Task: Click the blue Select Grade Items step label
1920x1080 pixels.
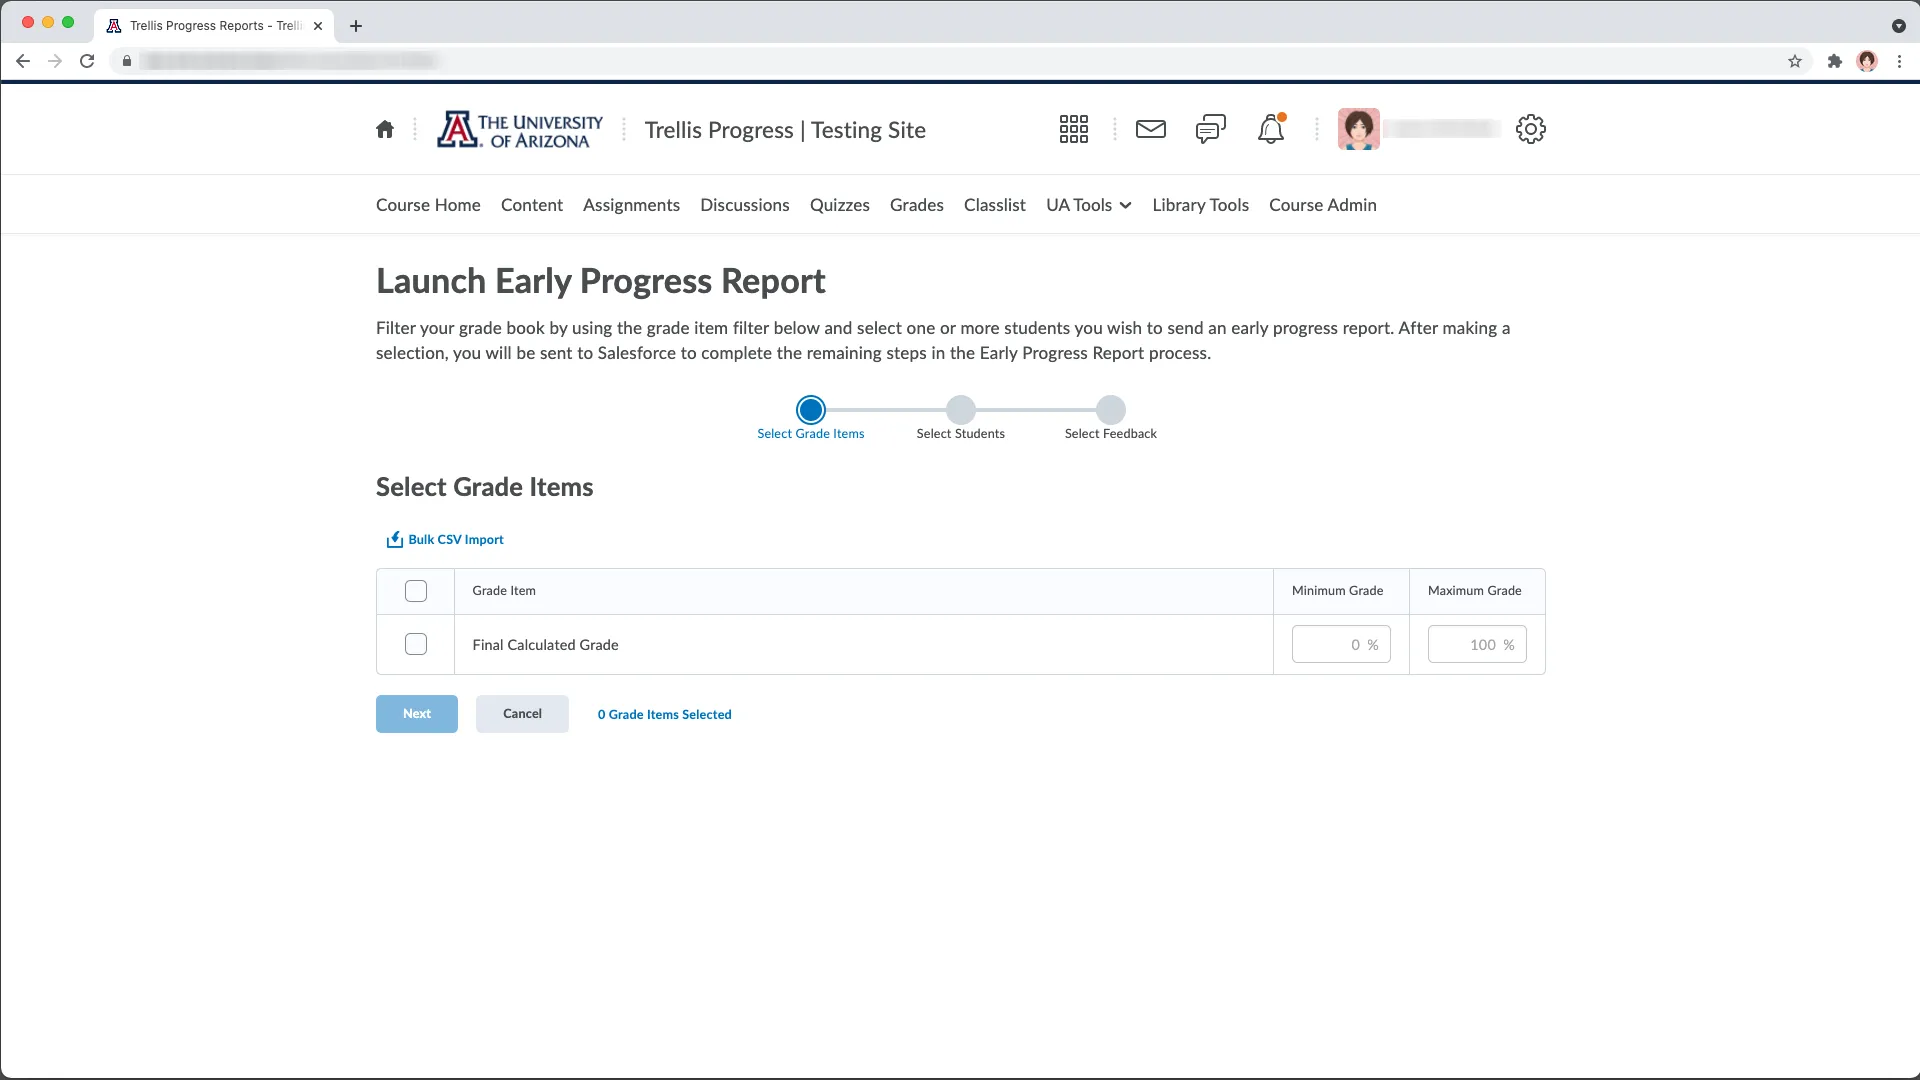Action: [810, 434]
